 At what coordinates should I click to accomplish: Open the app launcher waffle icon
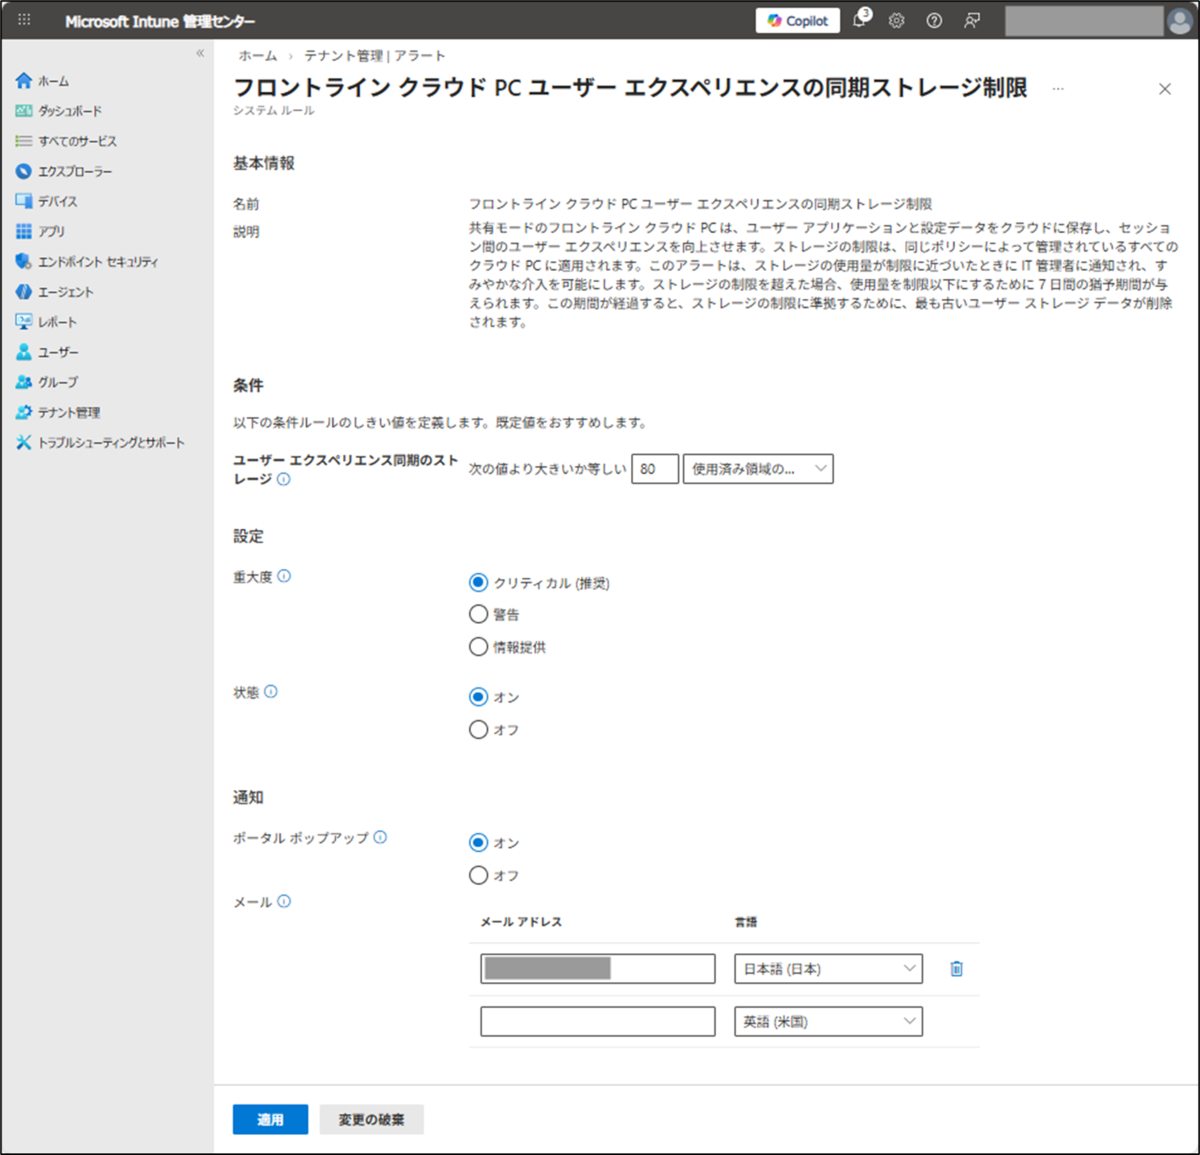click(24, 20)
